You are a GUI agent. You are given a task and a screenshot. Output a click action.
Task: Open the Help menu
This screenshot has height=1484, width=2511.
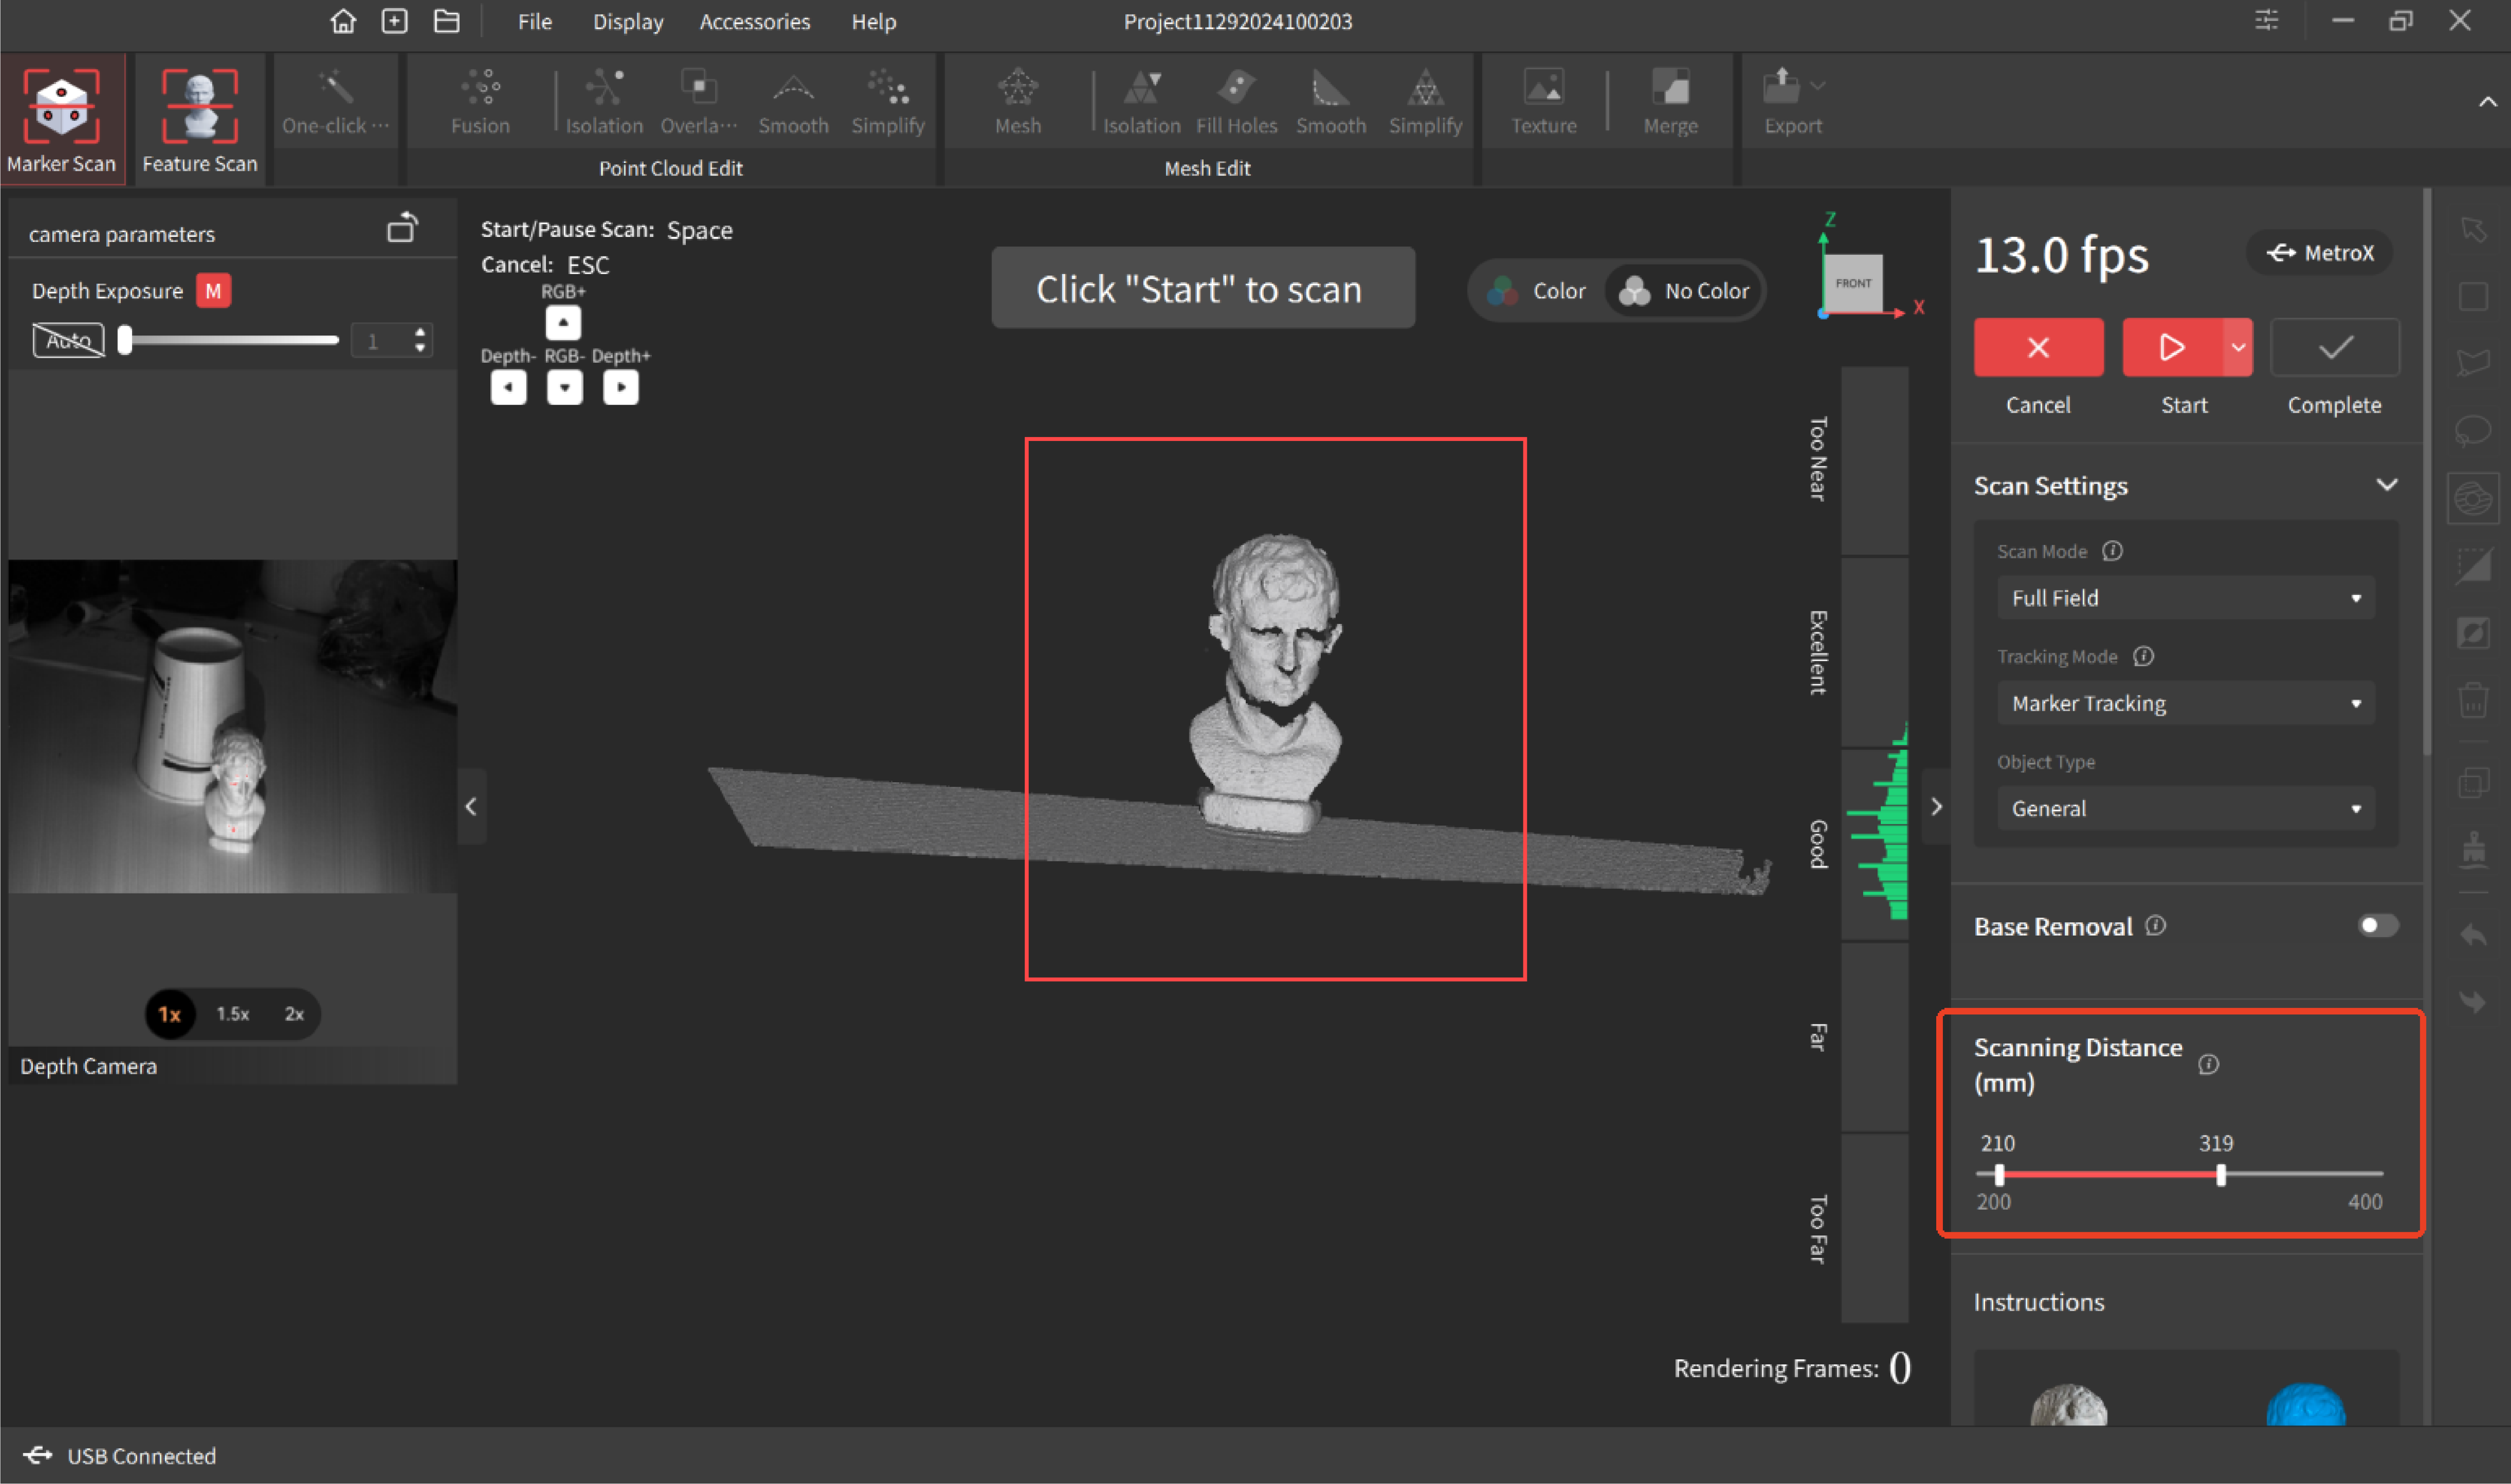(874, 21)
